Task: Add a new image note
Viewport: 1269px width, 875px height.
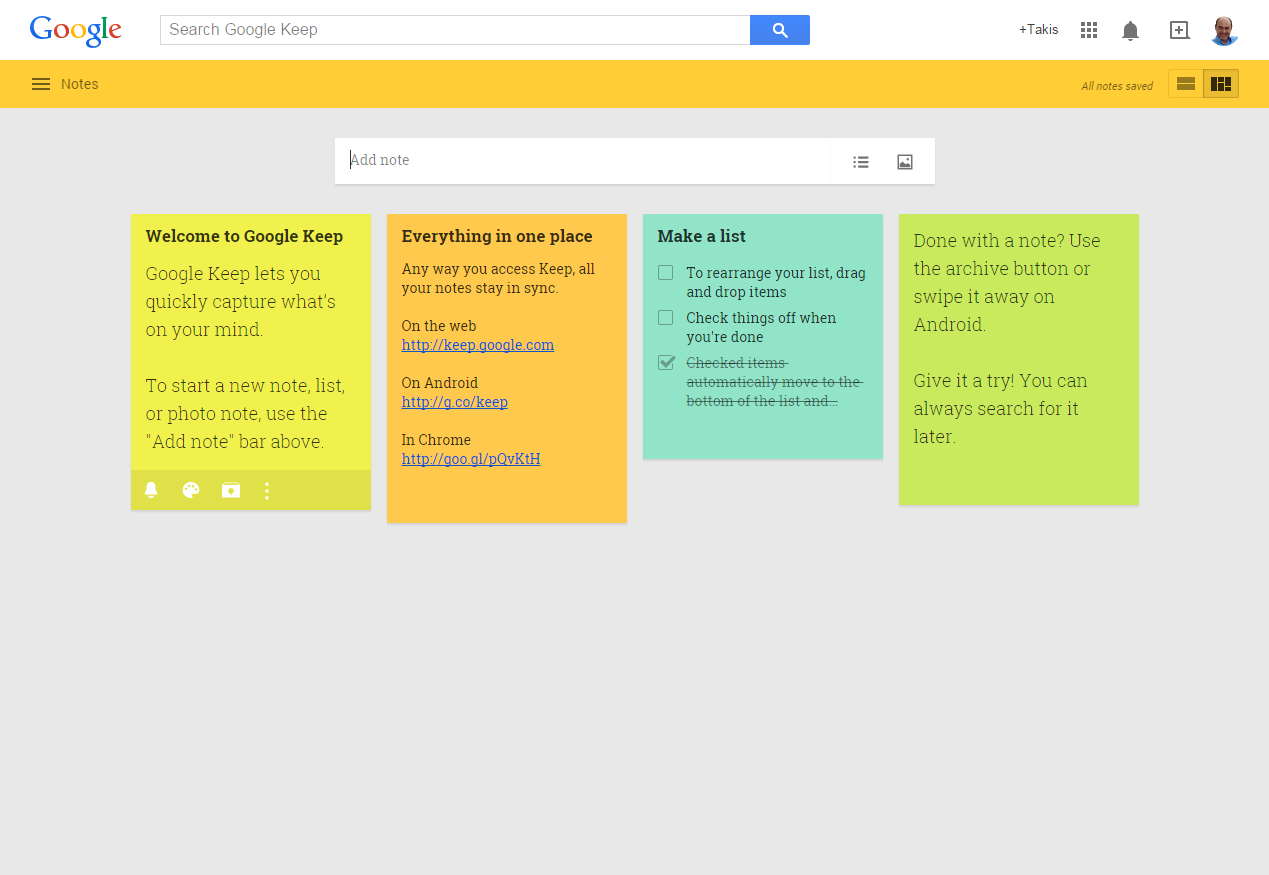Action: (905, 162)
